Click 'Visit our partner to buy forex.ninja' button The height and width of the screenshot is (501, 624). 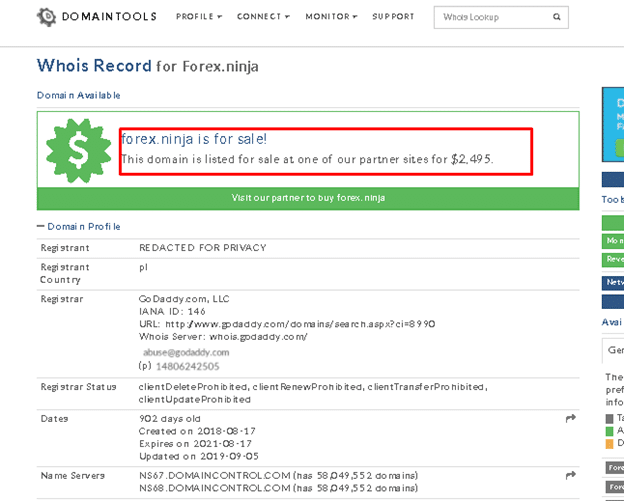[x=308, y=198]
